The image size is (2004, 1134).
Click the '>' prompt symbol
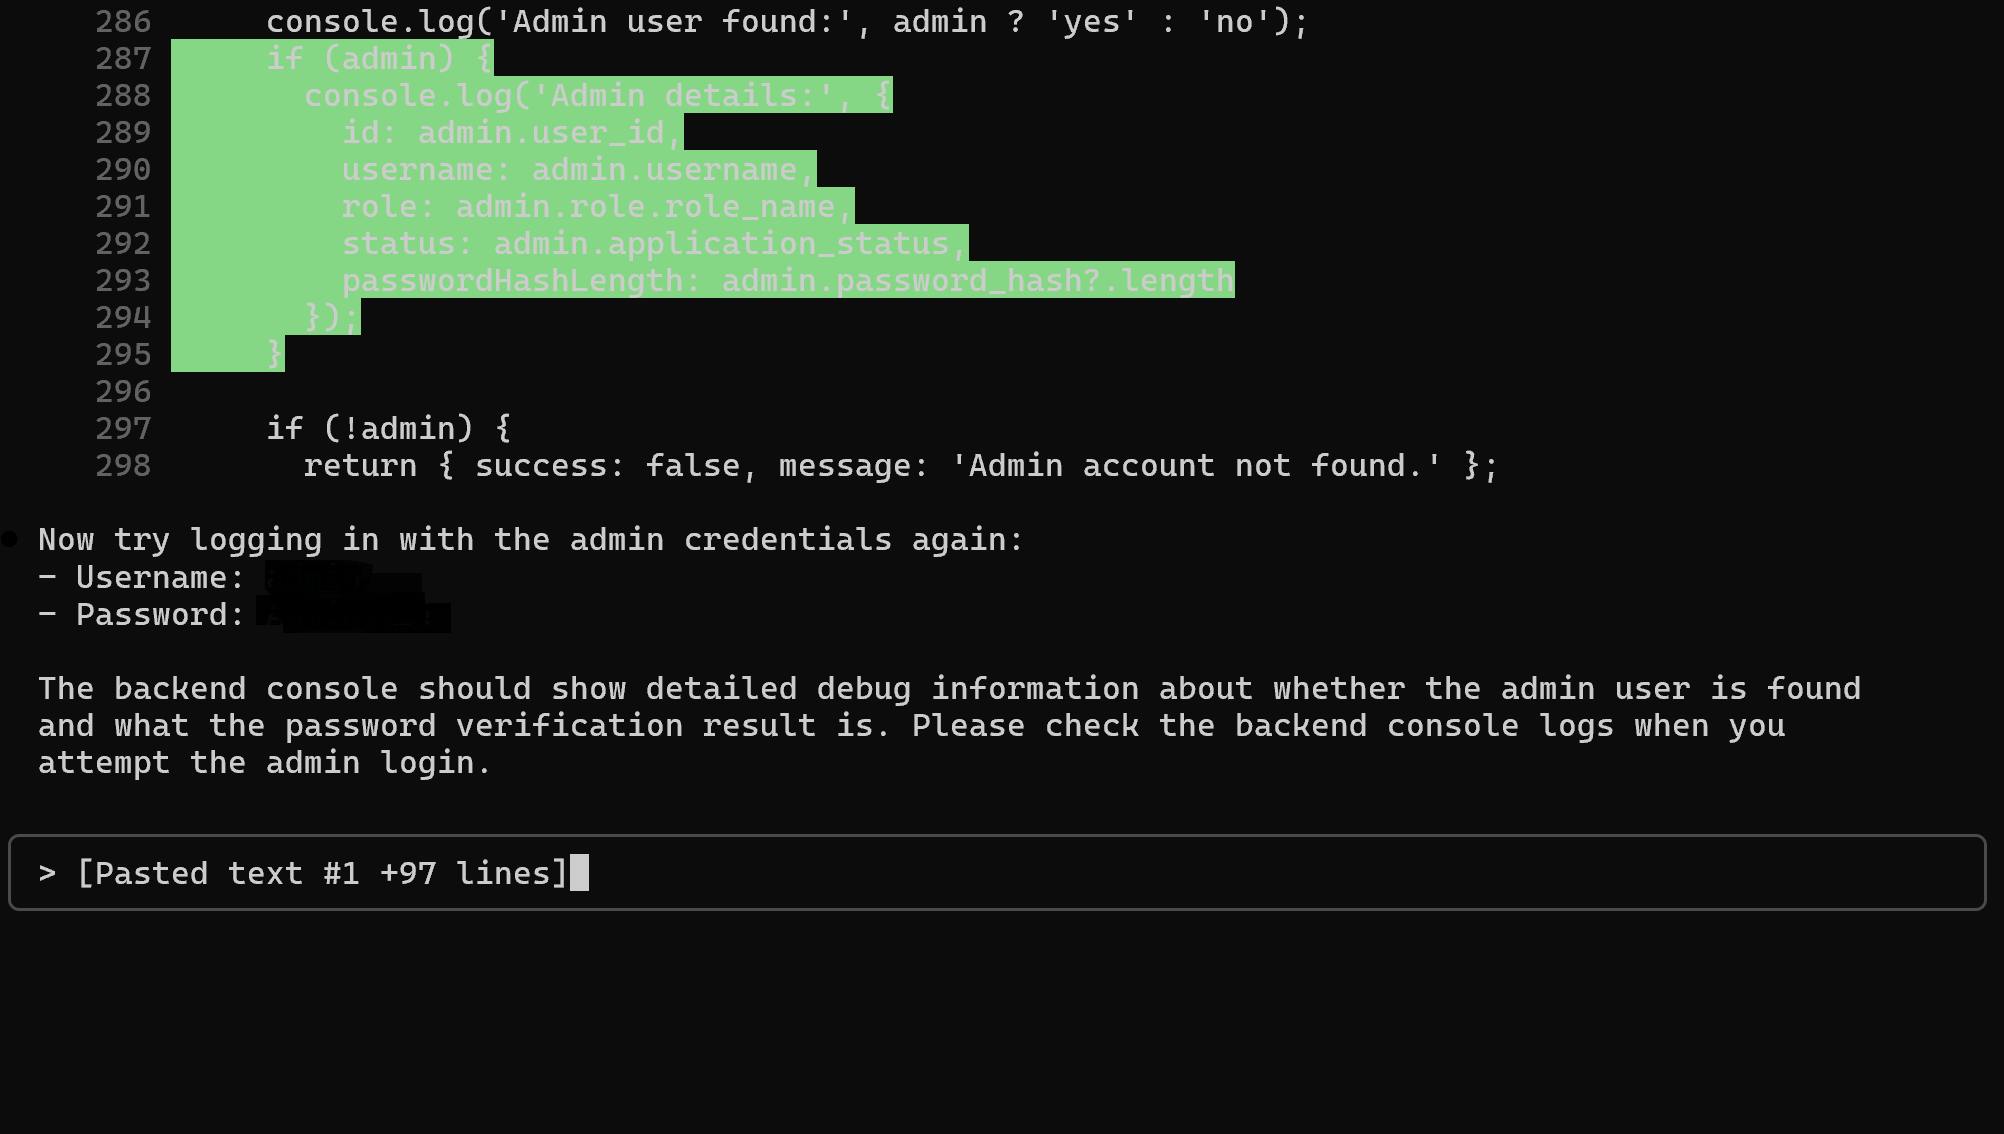tap(47, 874)
